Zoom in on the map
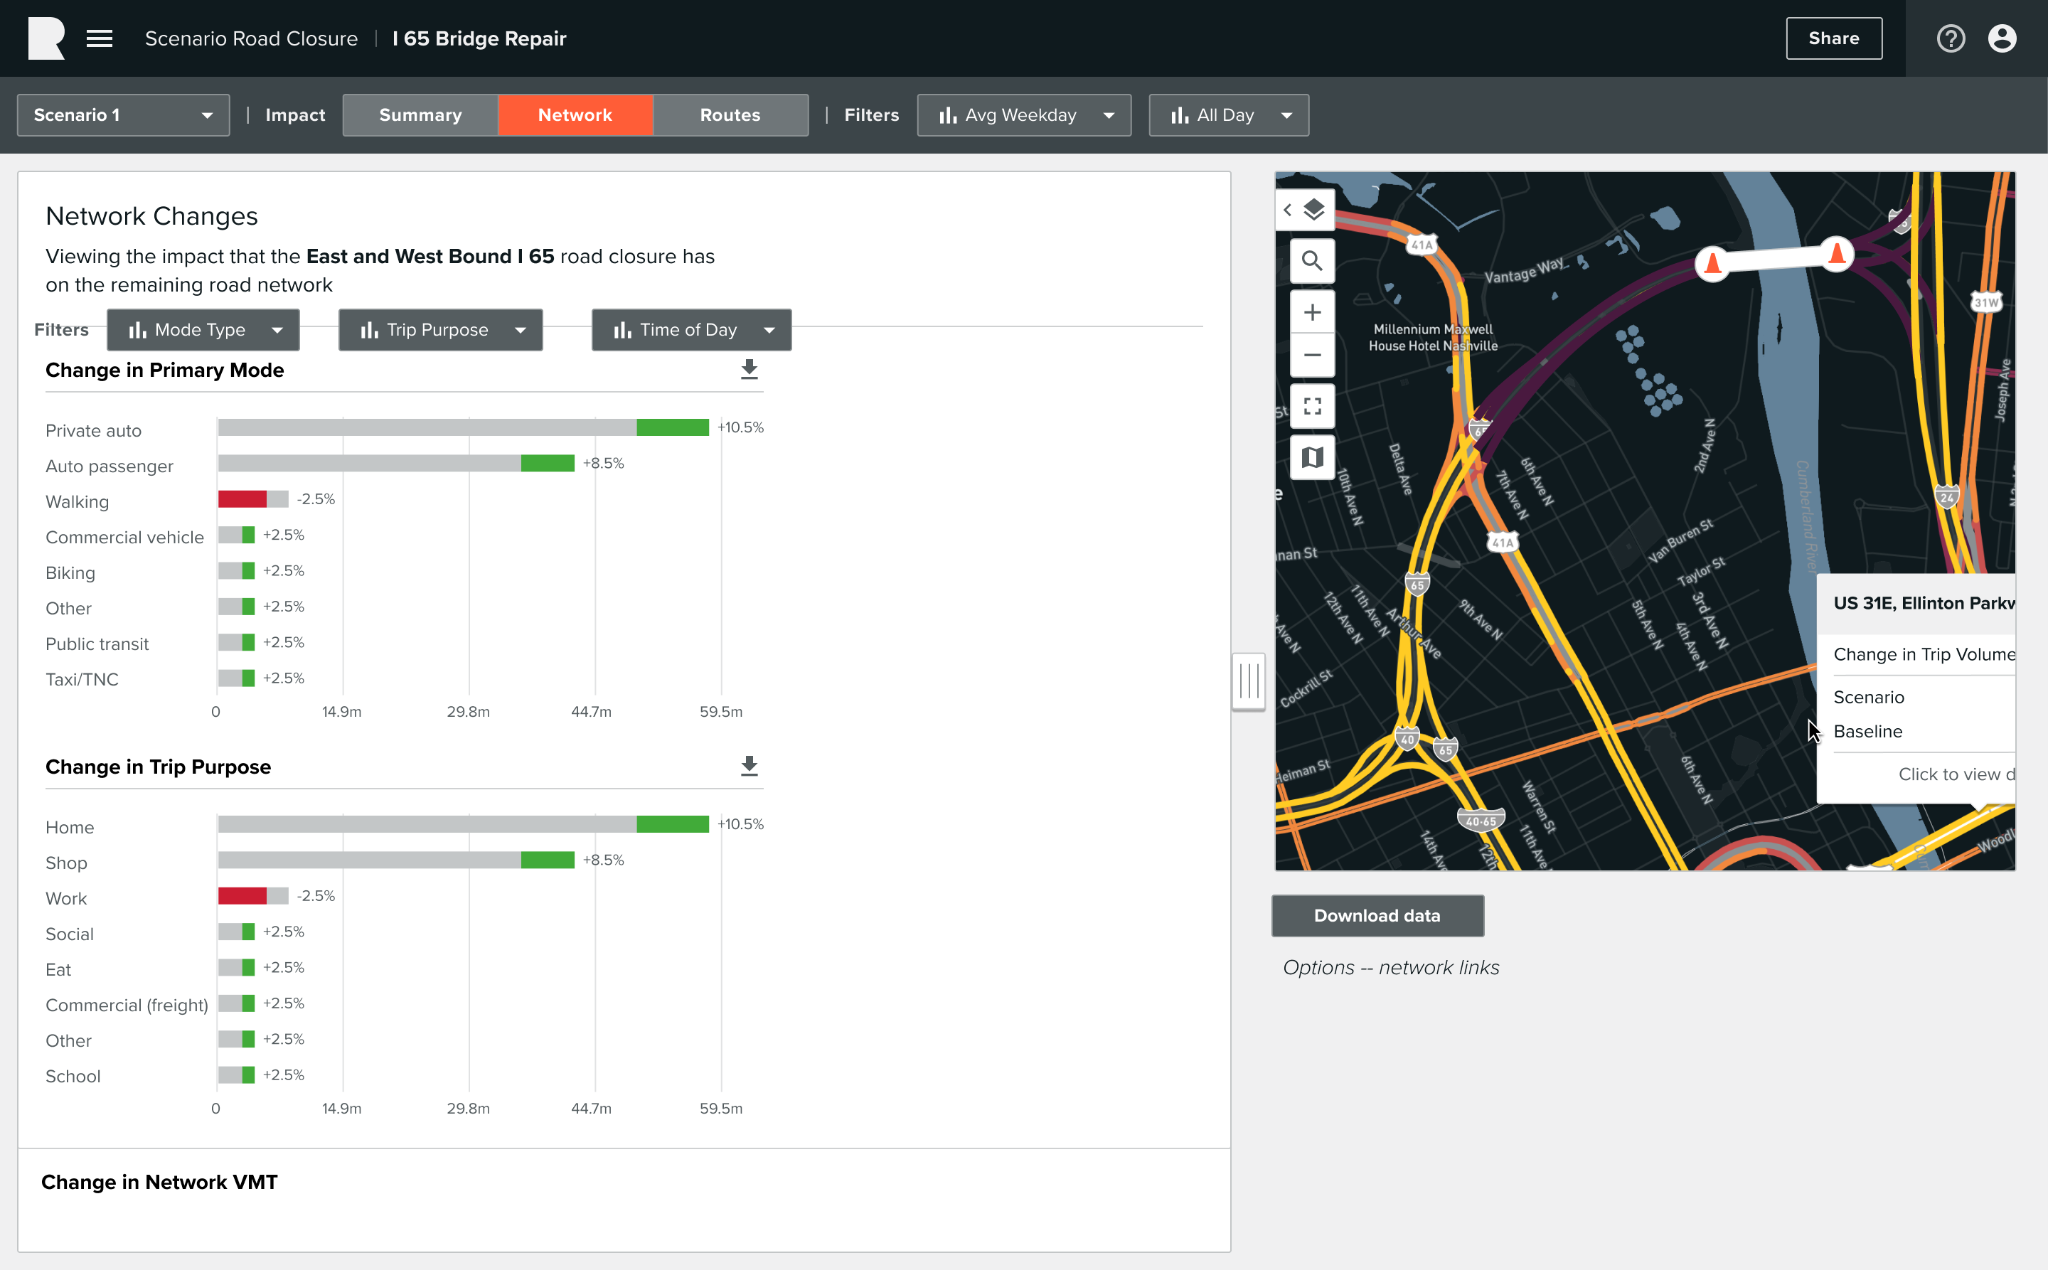The height and width of the screenshot is (1270, 2048). 1312,312
